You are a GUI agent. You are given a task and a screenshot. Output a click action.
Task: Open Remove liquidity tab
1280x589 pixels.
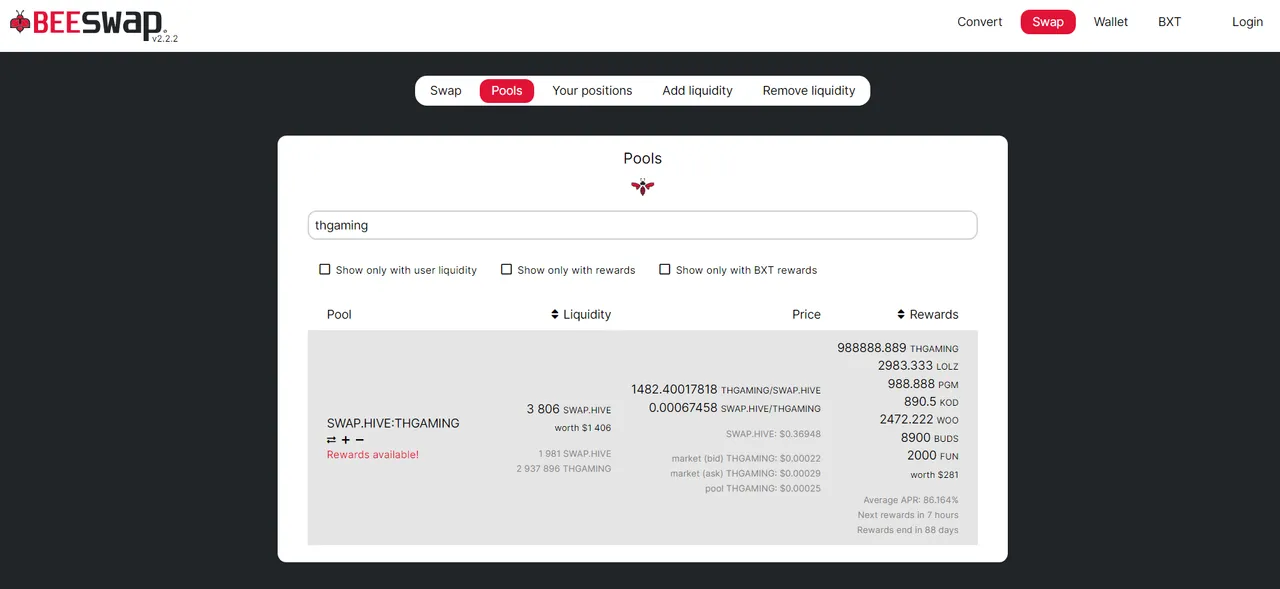tap(809, 90)
